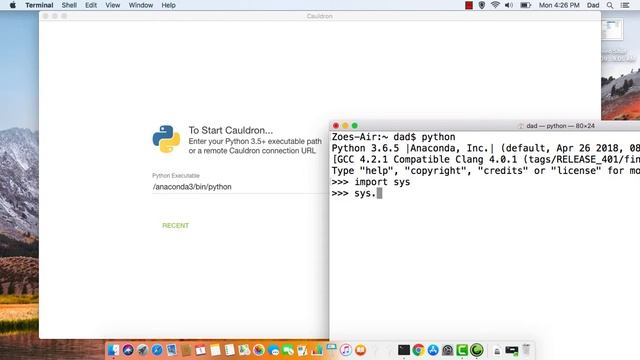This screenshot has width=640, height=360.
Task: Click the red recording status icon in the menu bar
Action: [469, 5]
